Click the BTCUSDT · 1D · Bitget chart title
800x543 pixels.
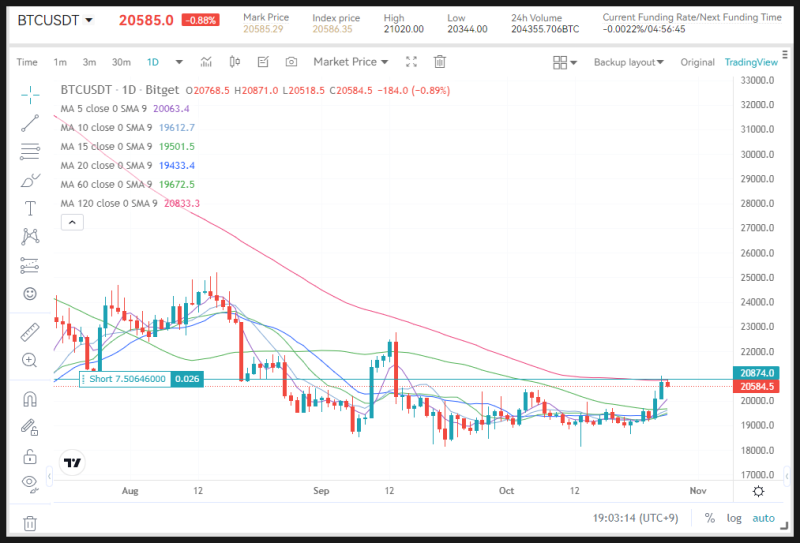tap(120, 90)
